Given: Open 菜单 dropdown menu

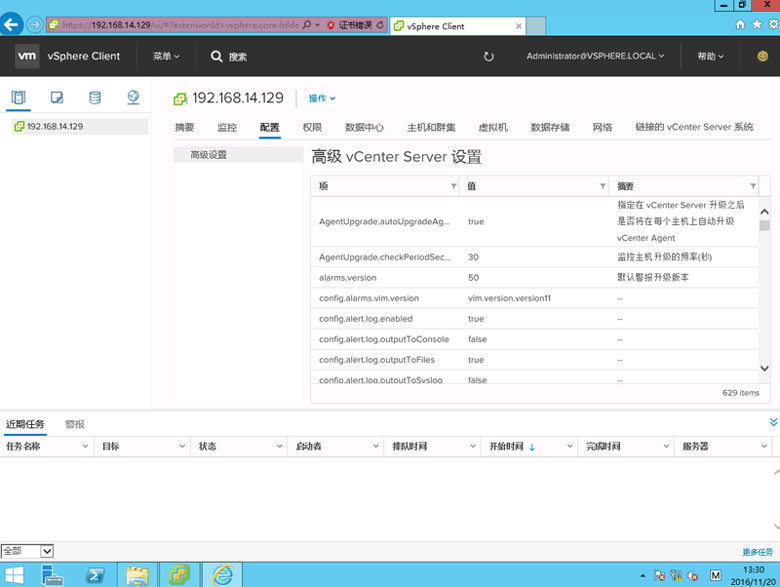Looking at the screenshot, I should coord(166,56).
